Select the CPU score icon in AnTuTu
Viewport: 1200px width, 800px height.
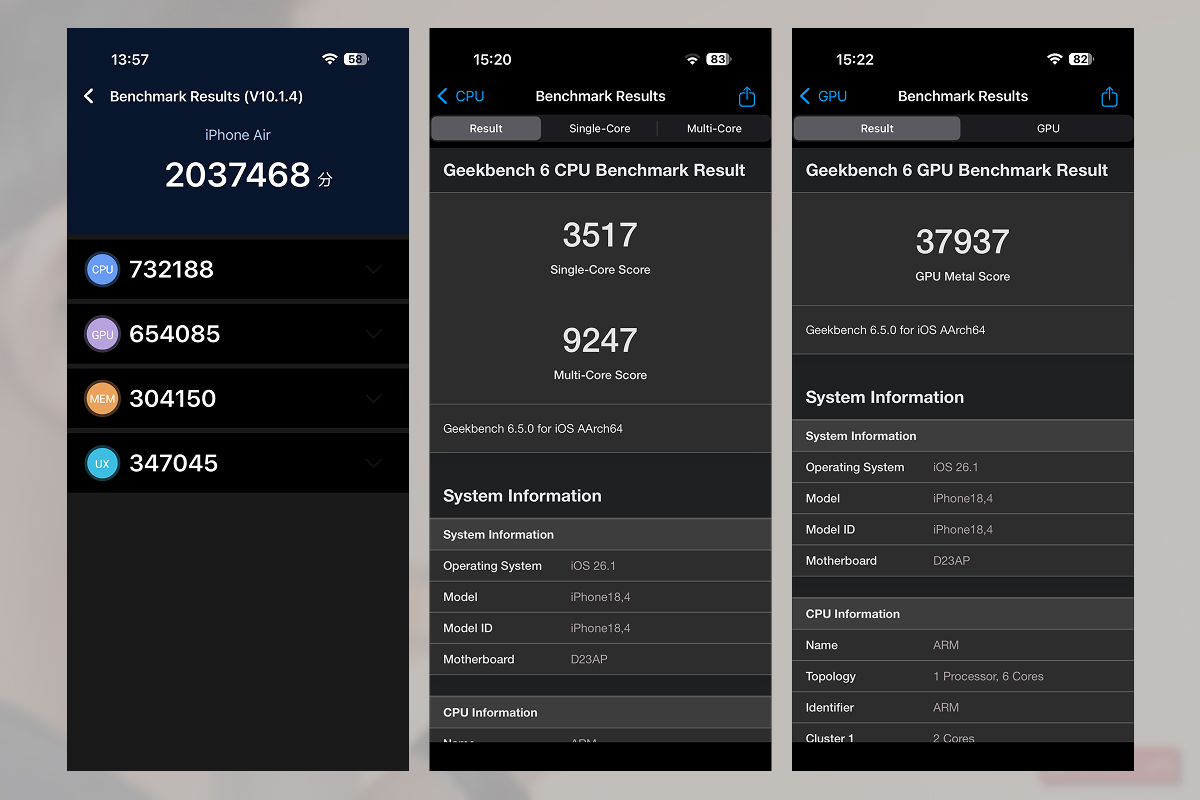102,269
